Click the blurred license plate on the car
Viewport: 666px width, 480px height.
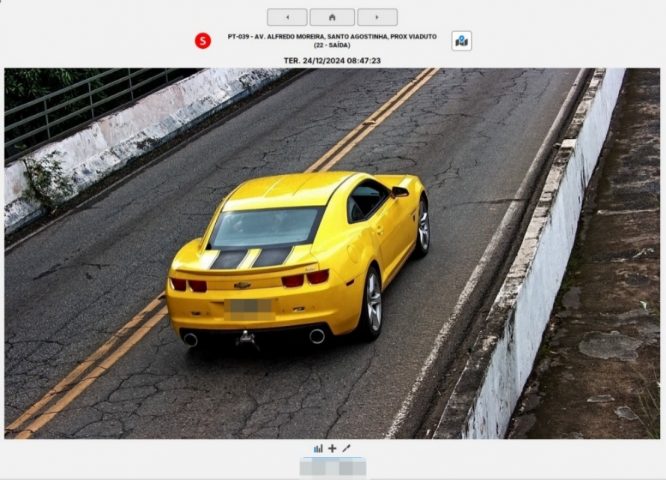(250, 309)
